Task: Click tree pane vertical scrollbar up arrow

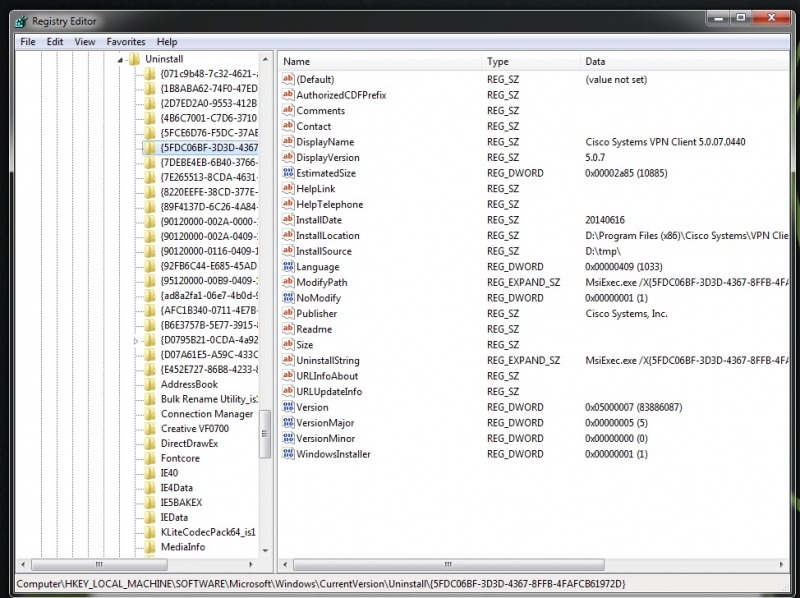Action: pyautogui.click(x=265, y=59)
